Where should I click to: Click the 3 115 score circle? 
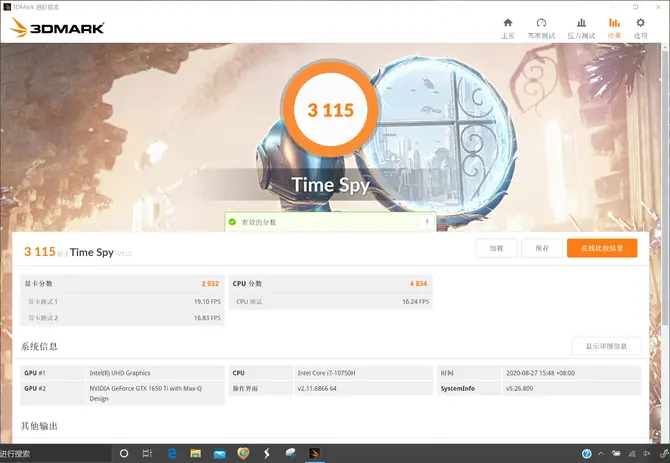330,110
